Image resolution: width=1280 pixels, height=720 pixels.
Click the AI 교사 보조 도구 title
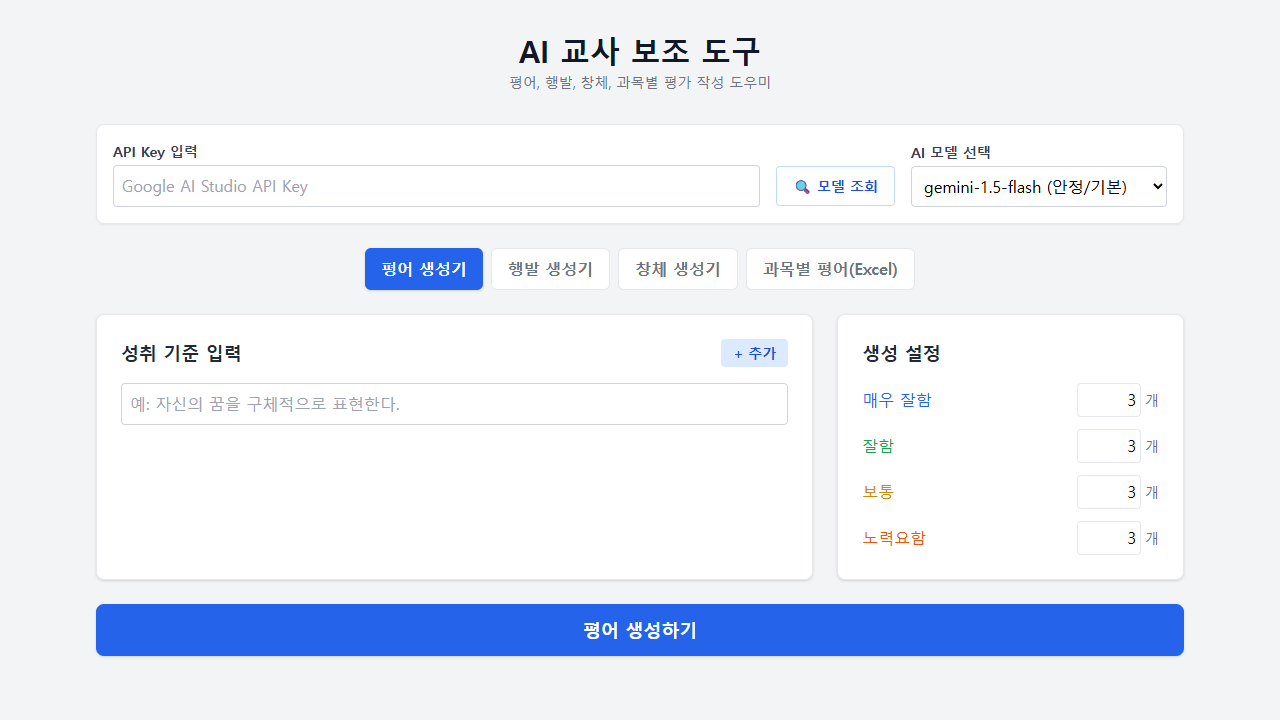click(x=640, y=51)
